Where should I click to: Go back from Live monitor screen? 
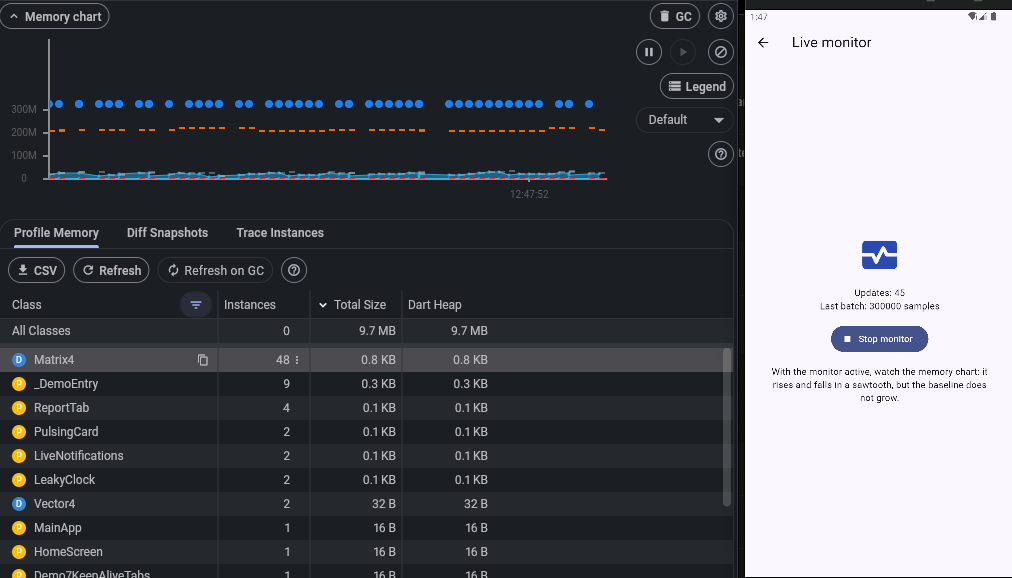pos(763,43)
